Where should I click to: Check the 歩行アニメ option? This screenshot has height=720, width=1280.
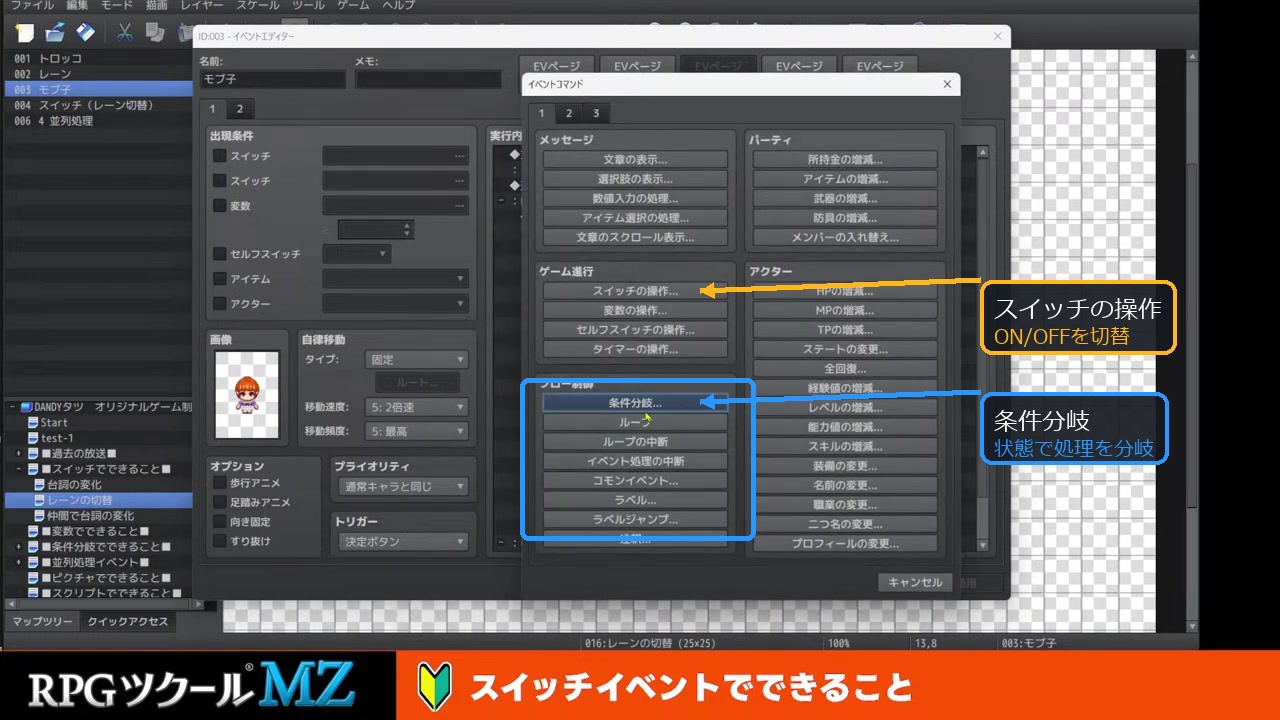click(219, 484)
